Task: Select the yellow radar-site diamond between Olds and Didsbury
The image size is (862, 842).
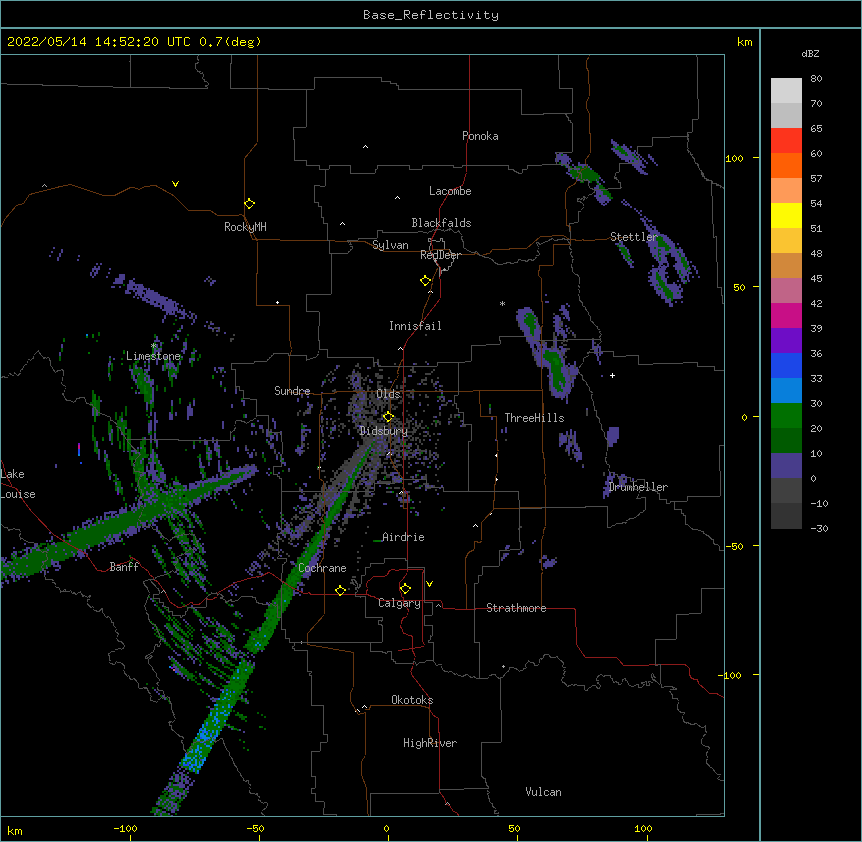Action: [x=388, y=417]
